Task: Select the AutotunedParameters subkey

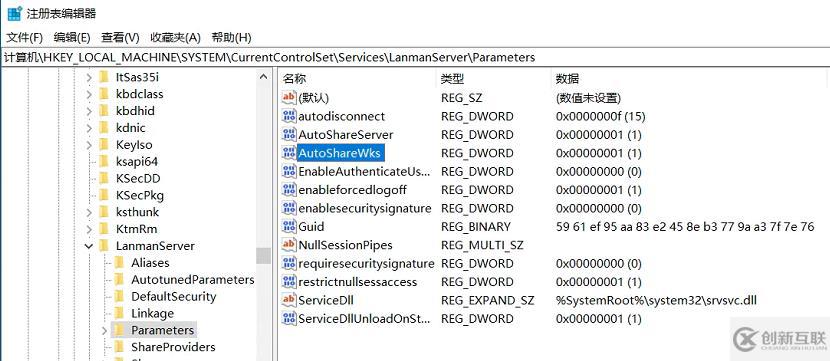Action: 193,279
